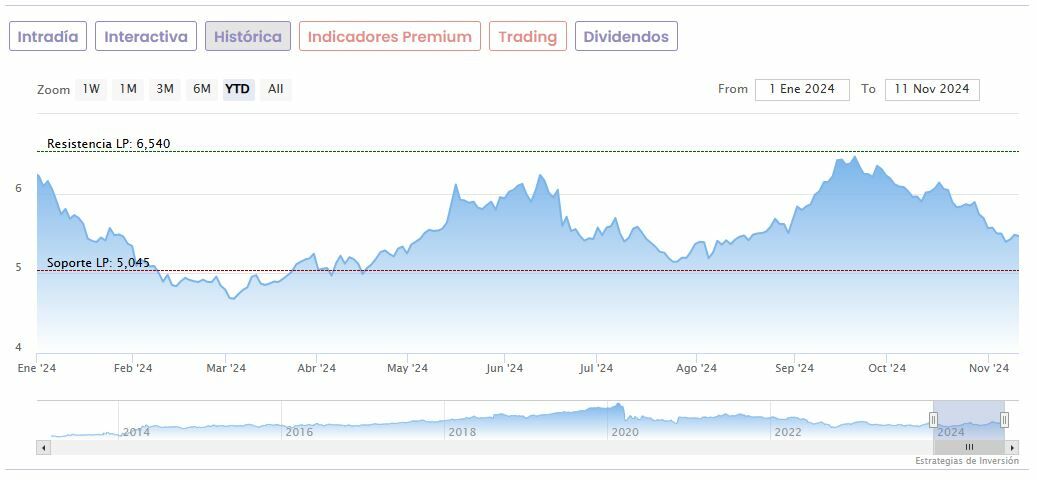Viewport: 1037px width, 480px height.
Task: Click the navigator scrollbar right arrow
Action: tap(1012, 447)
